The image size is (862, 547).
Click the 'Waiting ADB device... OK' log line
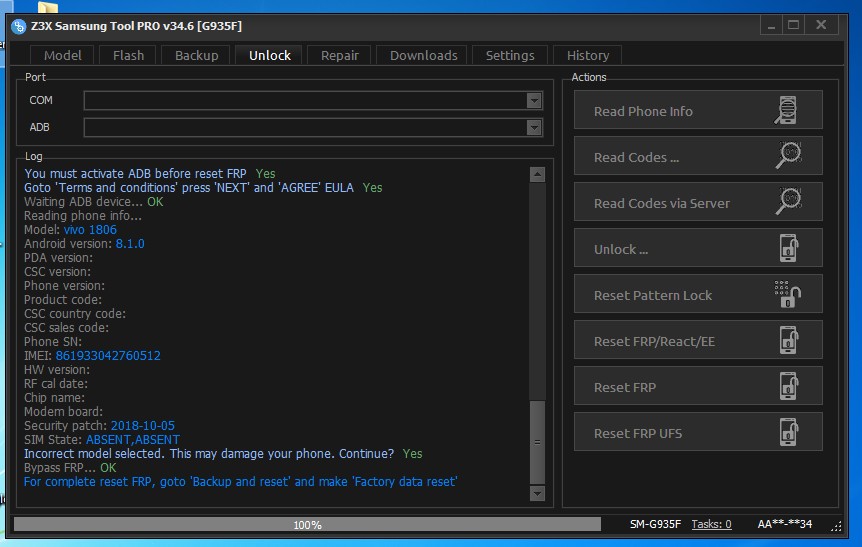93,202
